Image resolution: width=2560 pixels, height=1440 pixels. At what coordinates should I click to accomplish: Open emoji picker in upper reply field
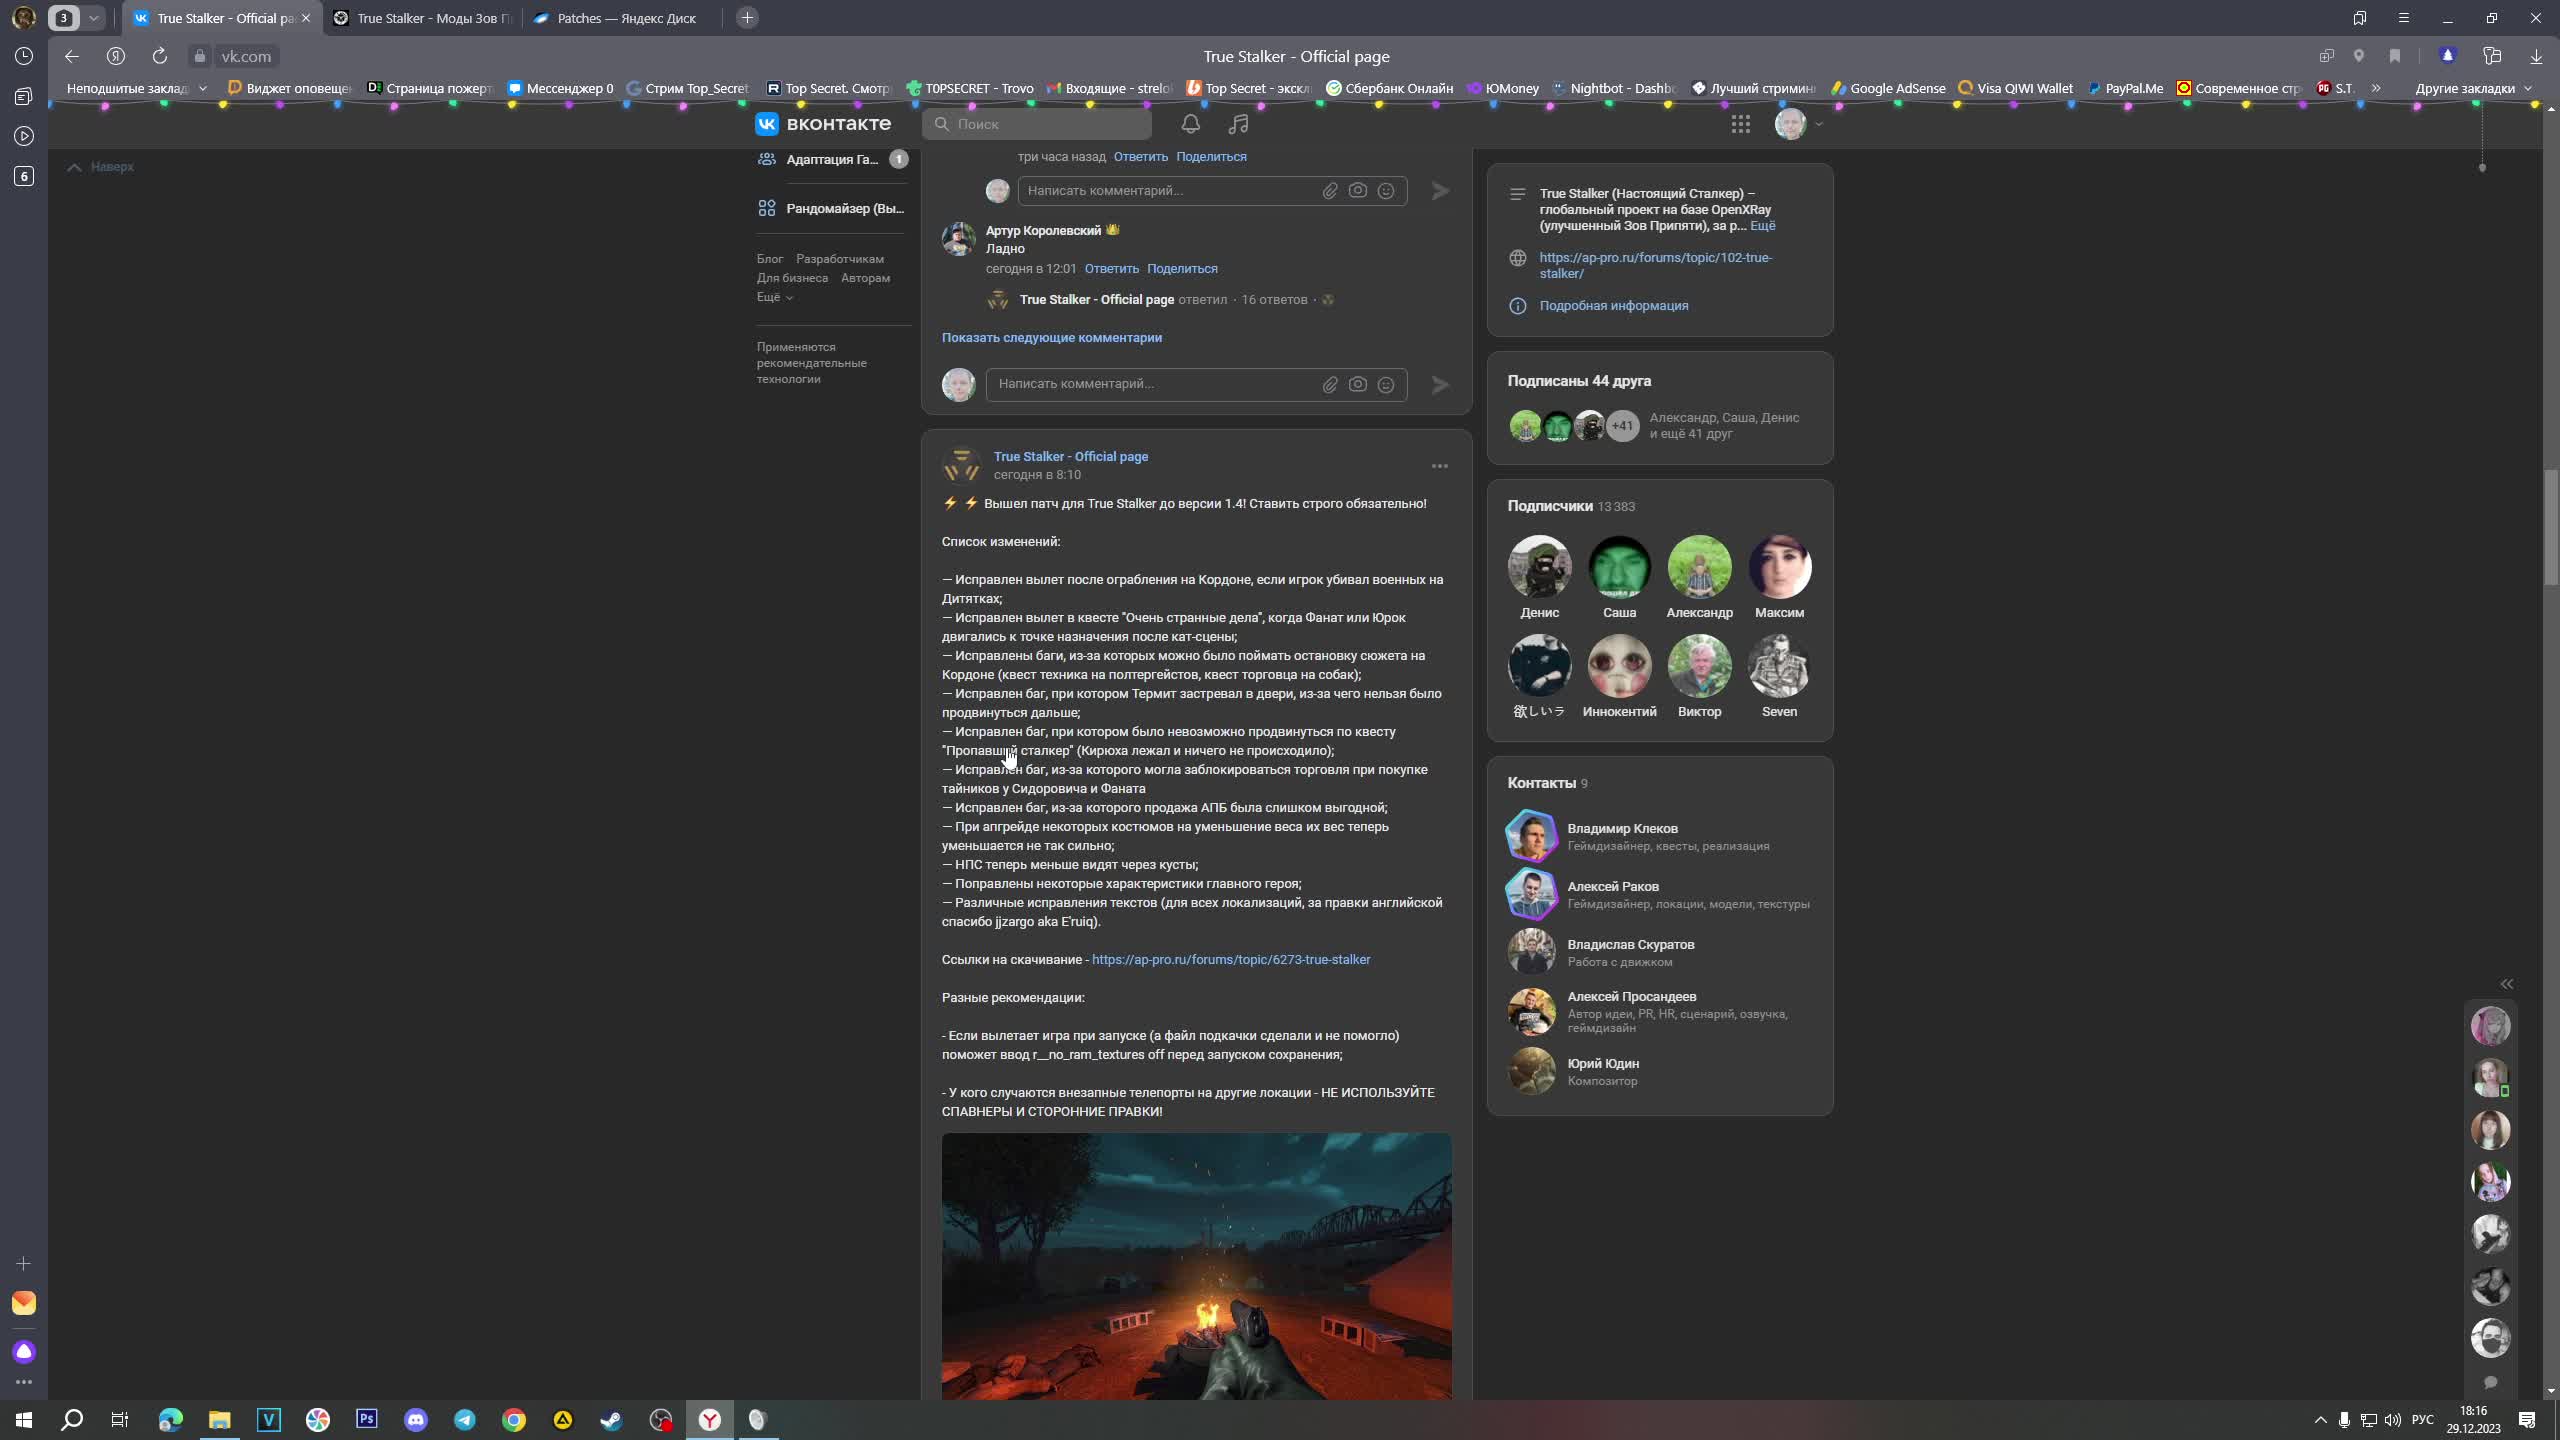[x=1386, y=190]
